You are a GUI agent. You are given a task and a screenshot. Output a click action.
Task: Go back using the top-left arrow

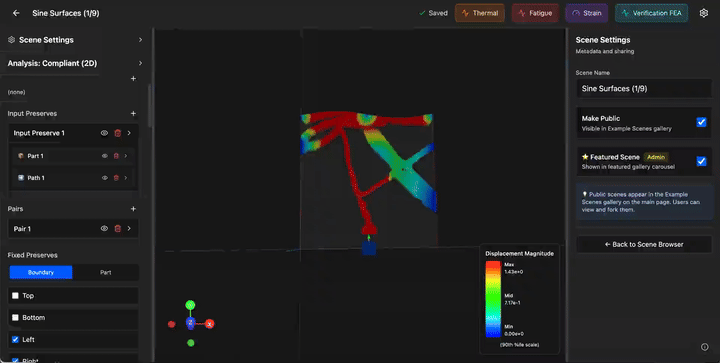click(16, 13)
